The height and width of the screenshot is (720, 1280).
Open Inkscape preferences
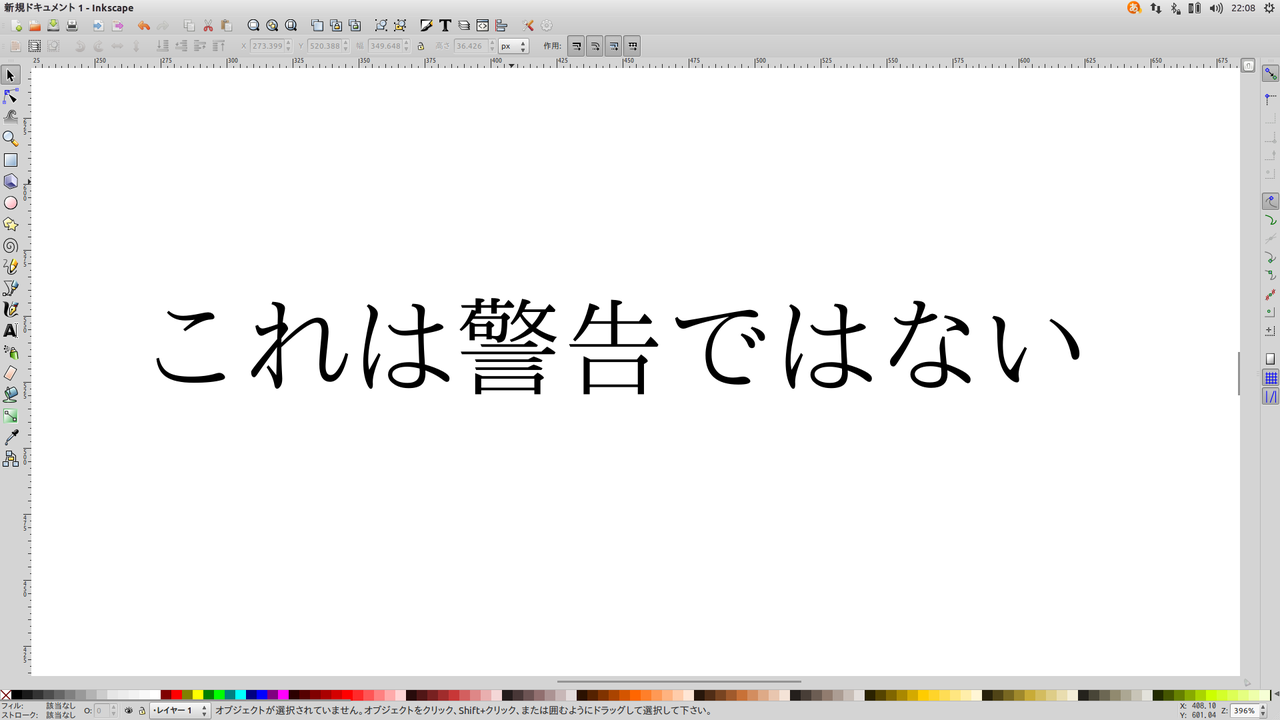click(528, 25)
